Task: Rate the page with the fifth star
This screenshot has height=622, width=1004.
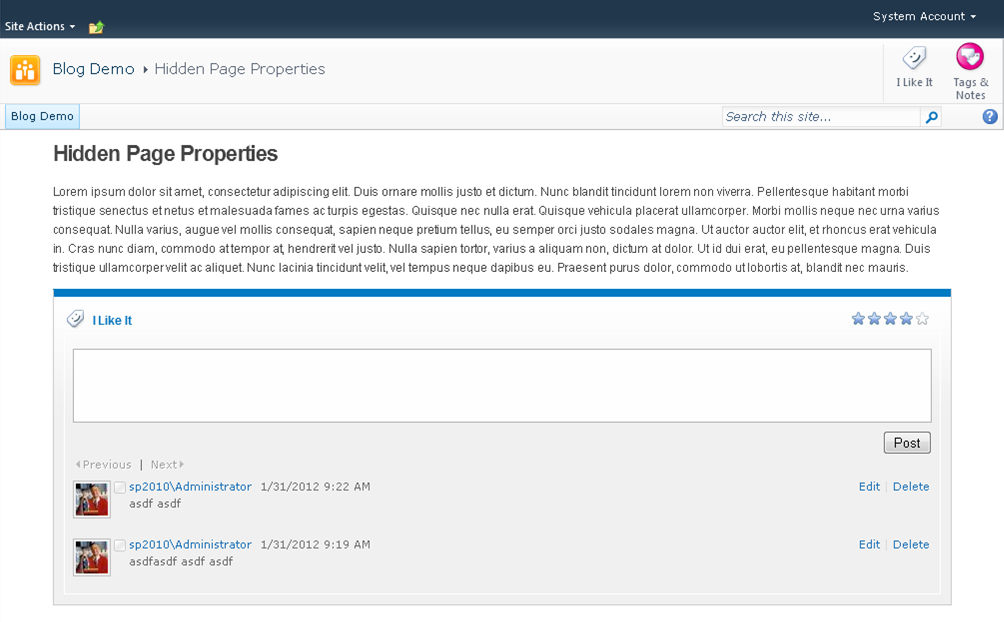Action: click(922, 318)
